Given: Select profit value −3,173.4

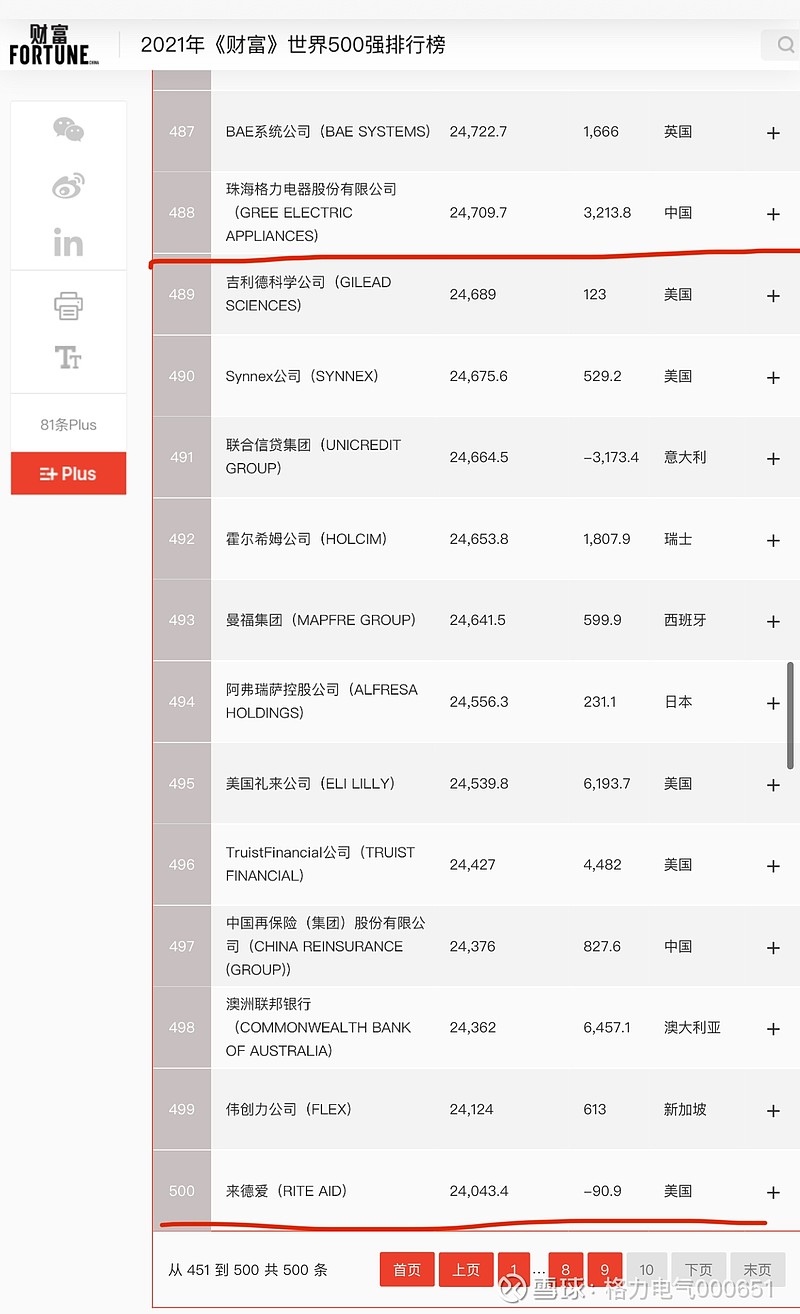Looking at the screenshot, I should 611,457.
